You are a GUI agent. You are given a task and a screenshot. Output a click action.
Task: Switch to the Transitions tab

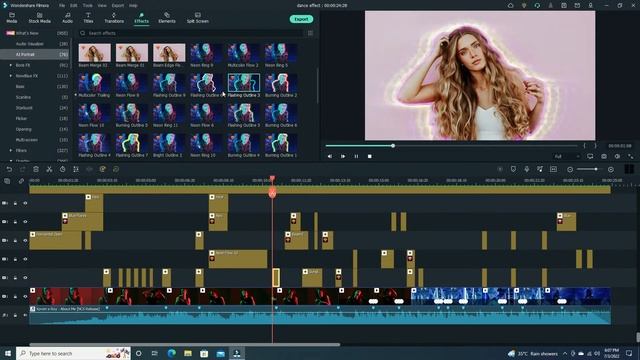114,18
